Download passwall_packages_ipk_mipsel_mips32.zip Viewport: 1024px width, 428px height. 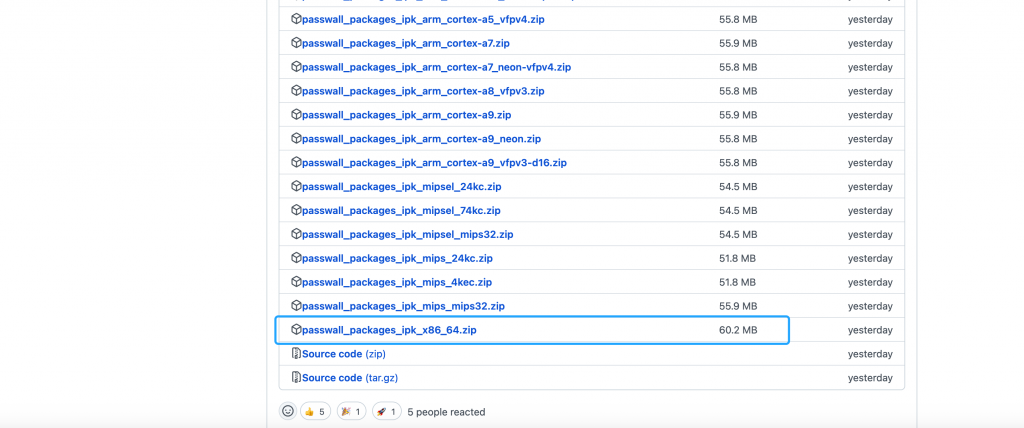408,235
